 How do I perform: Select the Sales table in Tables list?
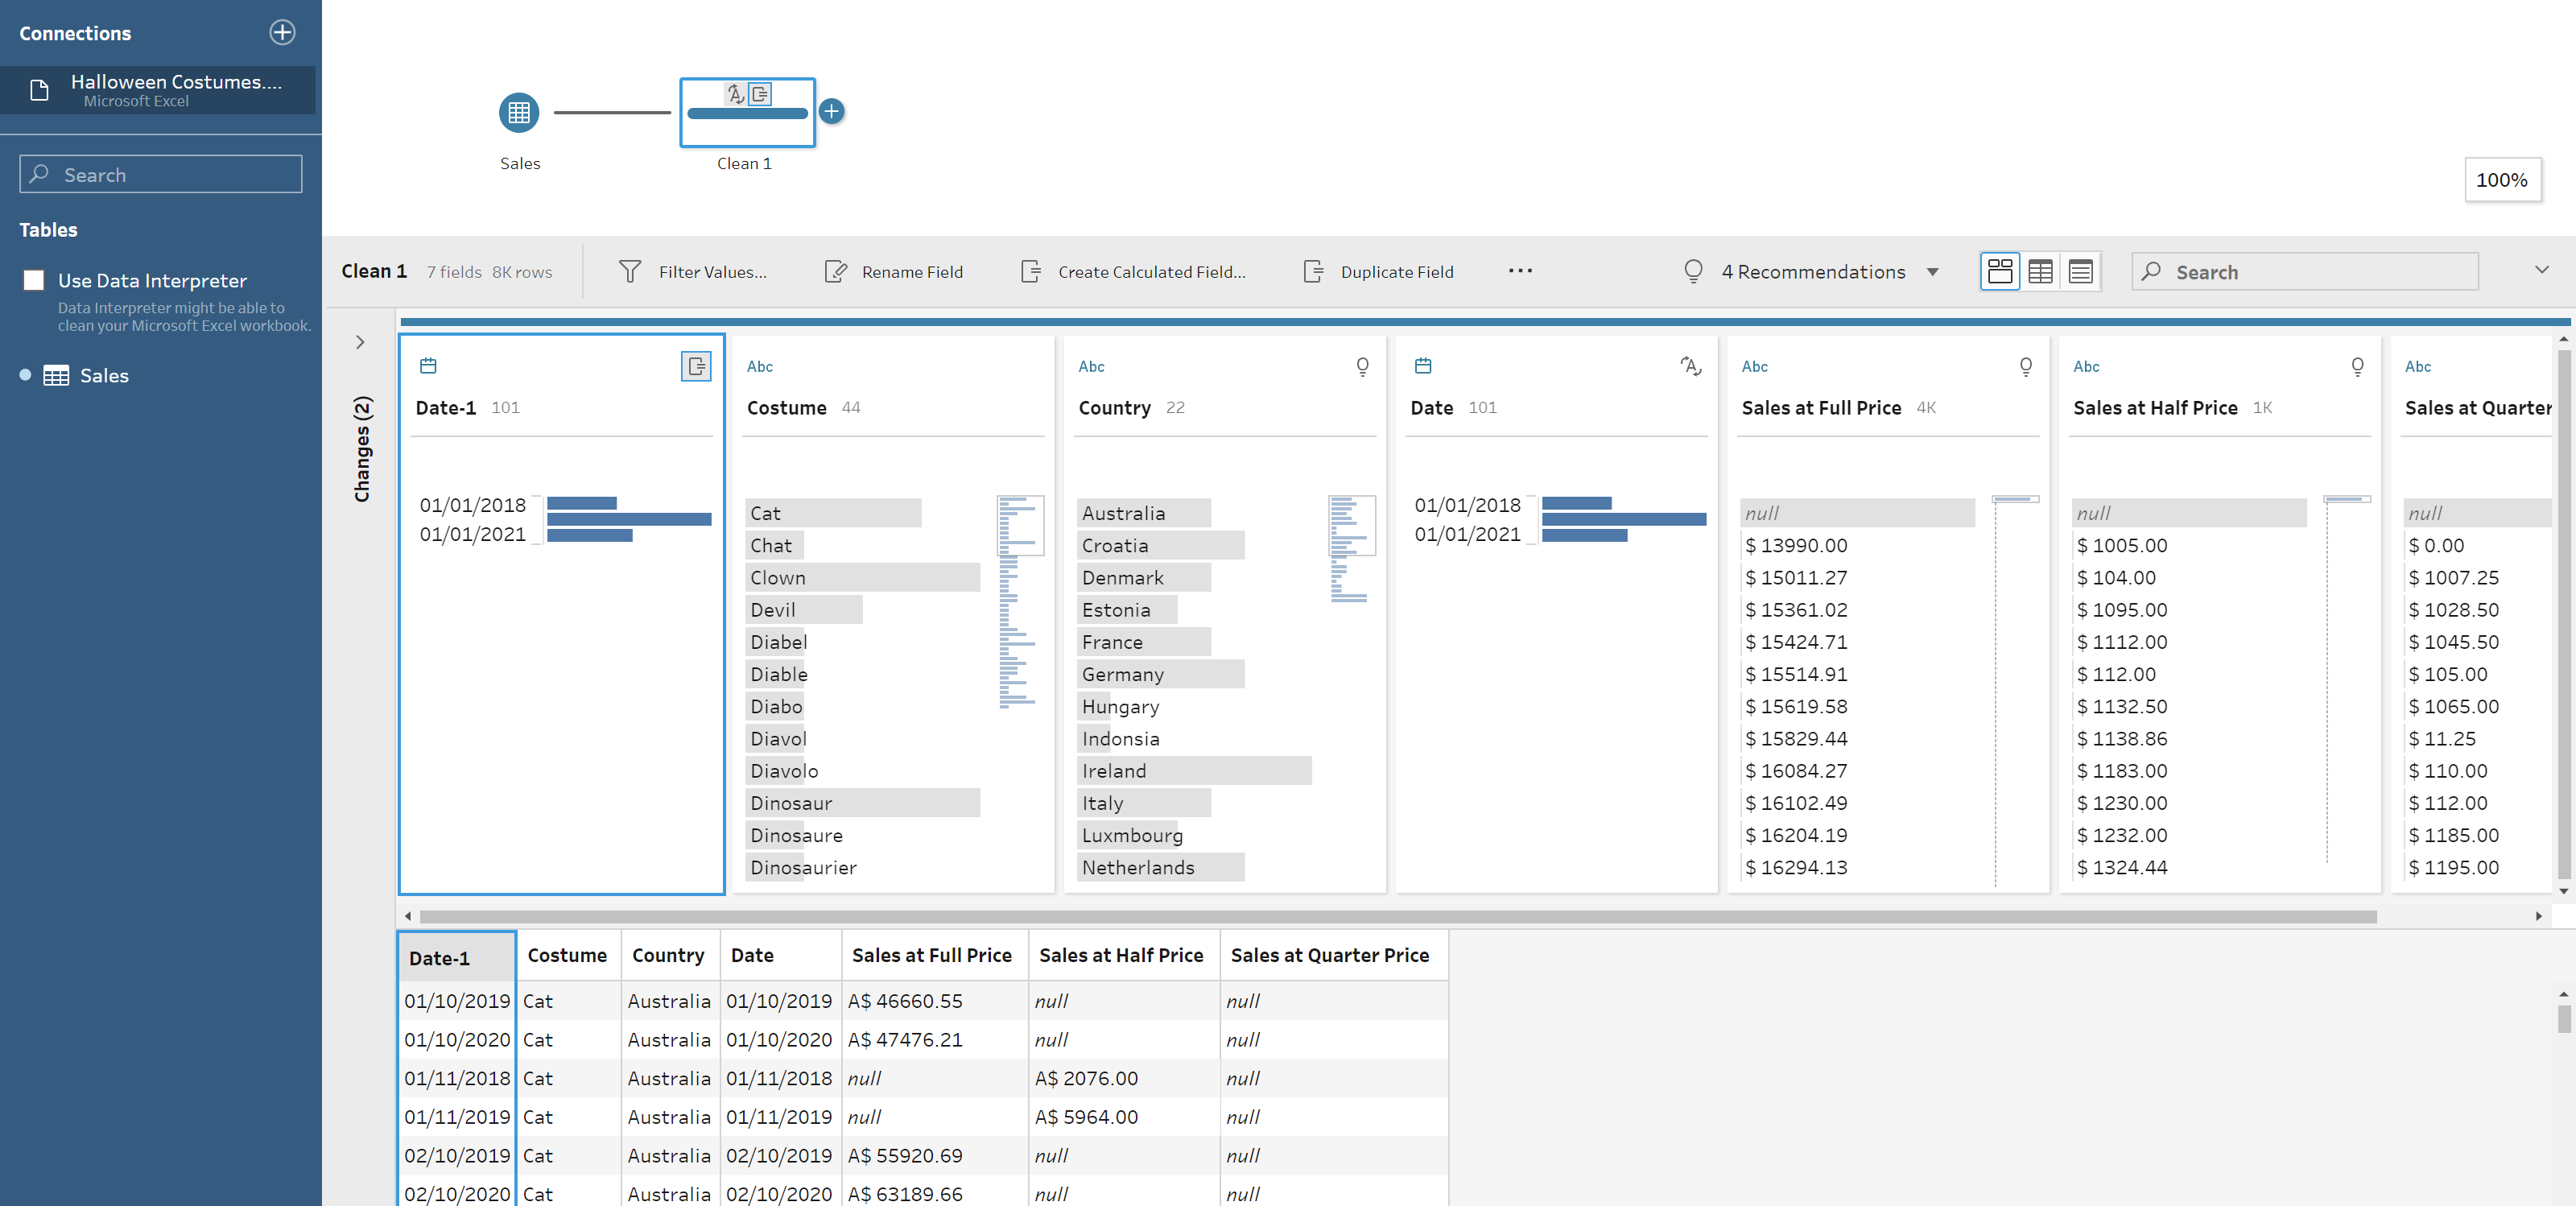(x=103, y=376)
